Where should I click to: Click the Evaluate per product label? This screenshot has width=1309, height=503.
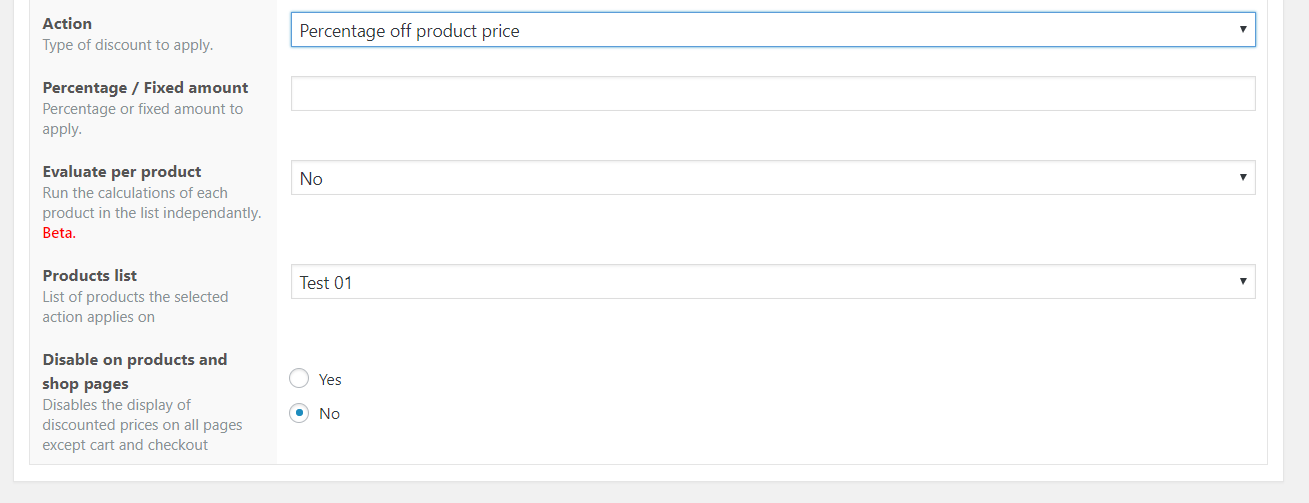pos(122,172)
